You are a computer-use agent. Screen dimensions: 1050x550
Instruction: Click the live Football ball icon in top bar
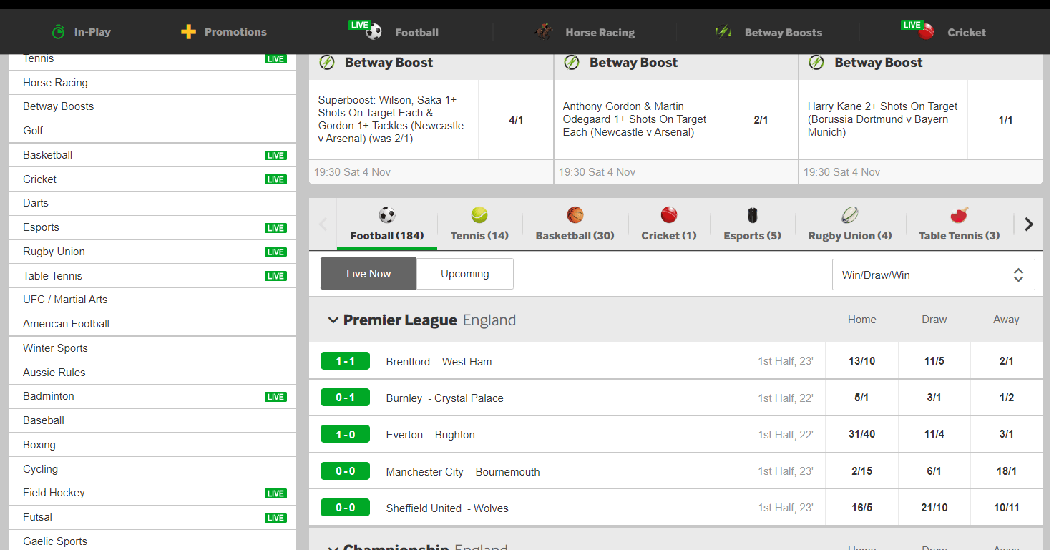coord(366,29)
